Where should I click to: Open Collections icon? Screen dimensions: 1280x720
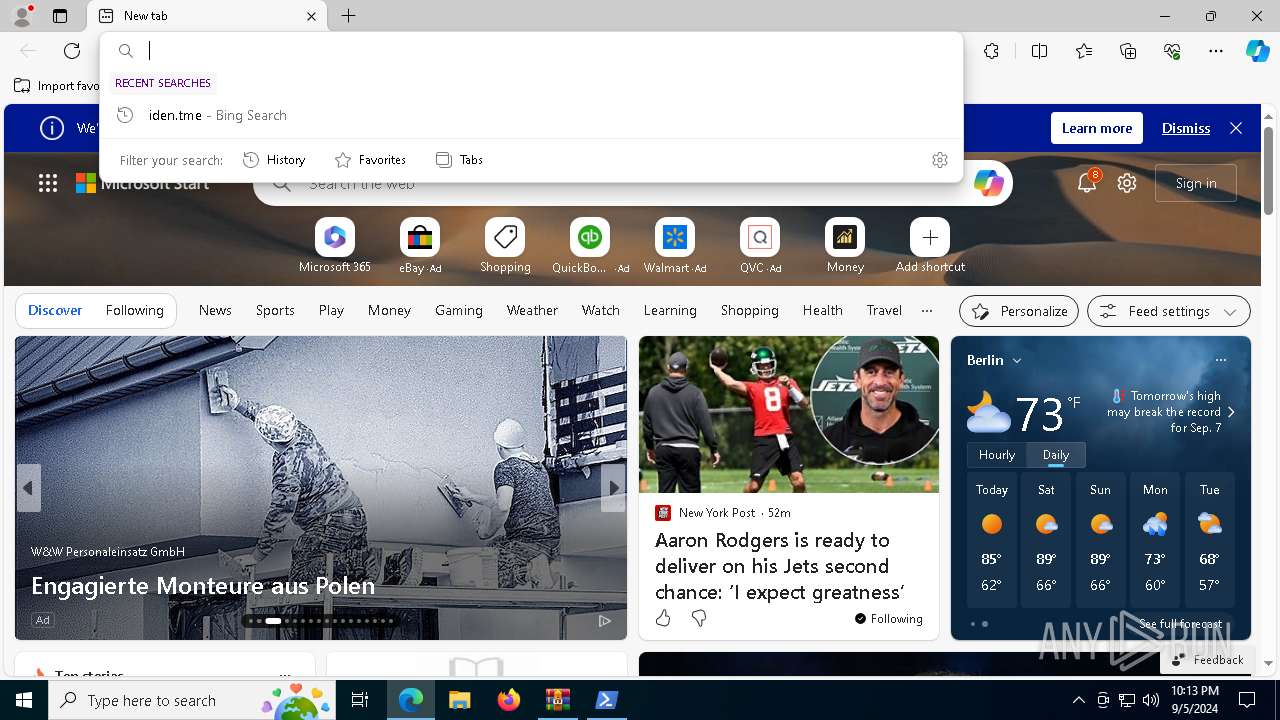click(x=1128, y=51)
